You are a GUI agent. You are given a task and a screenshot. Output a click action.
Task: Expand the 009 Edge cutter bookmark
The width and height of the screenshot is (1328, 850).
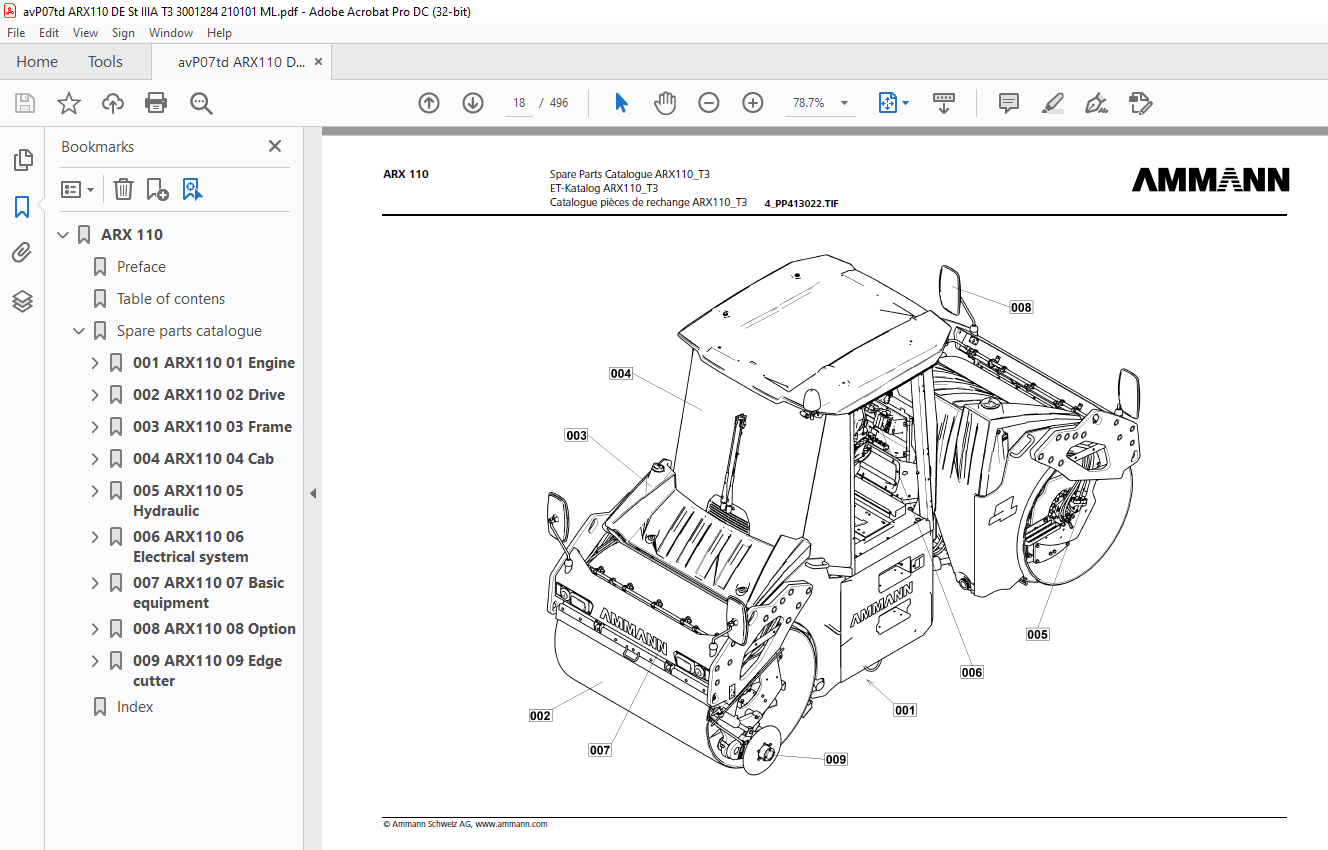95,661
